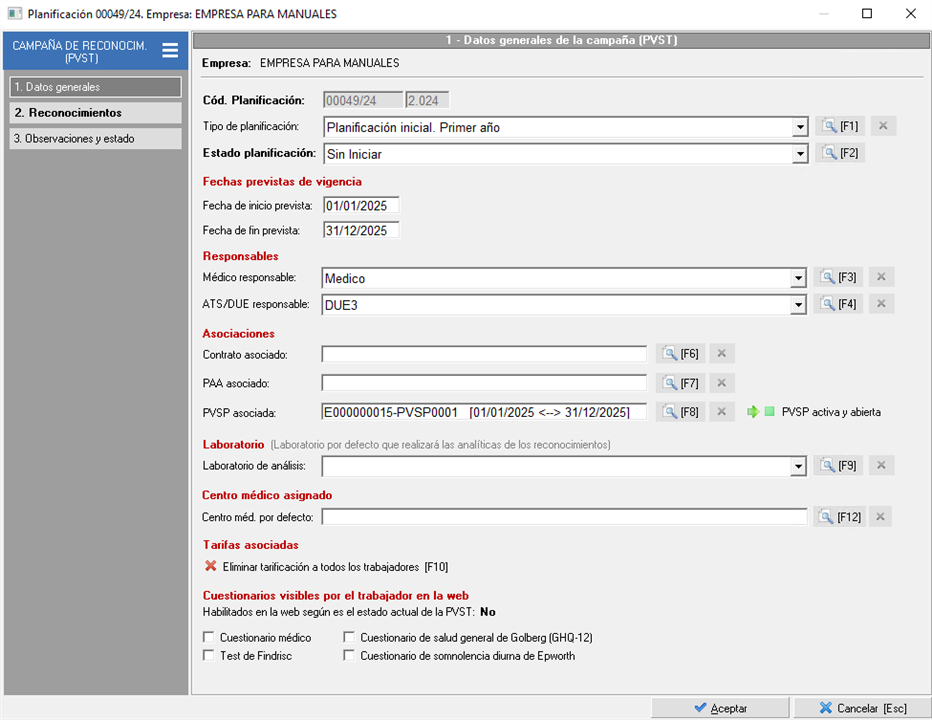Open the hamburger menu in campaign sidebar
This screenshot has height=720, width=932.
point(170,51)
